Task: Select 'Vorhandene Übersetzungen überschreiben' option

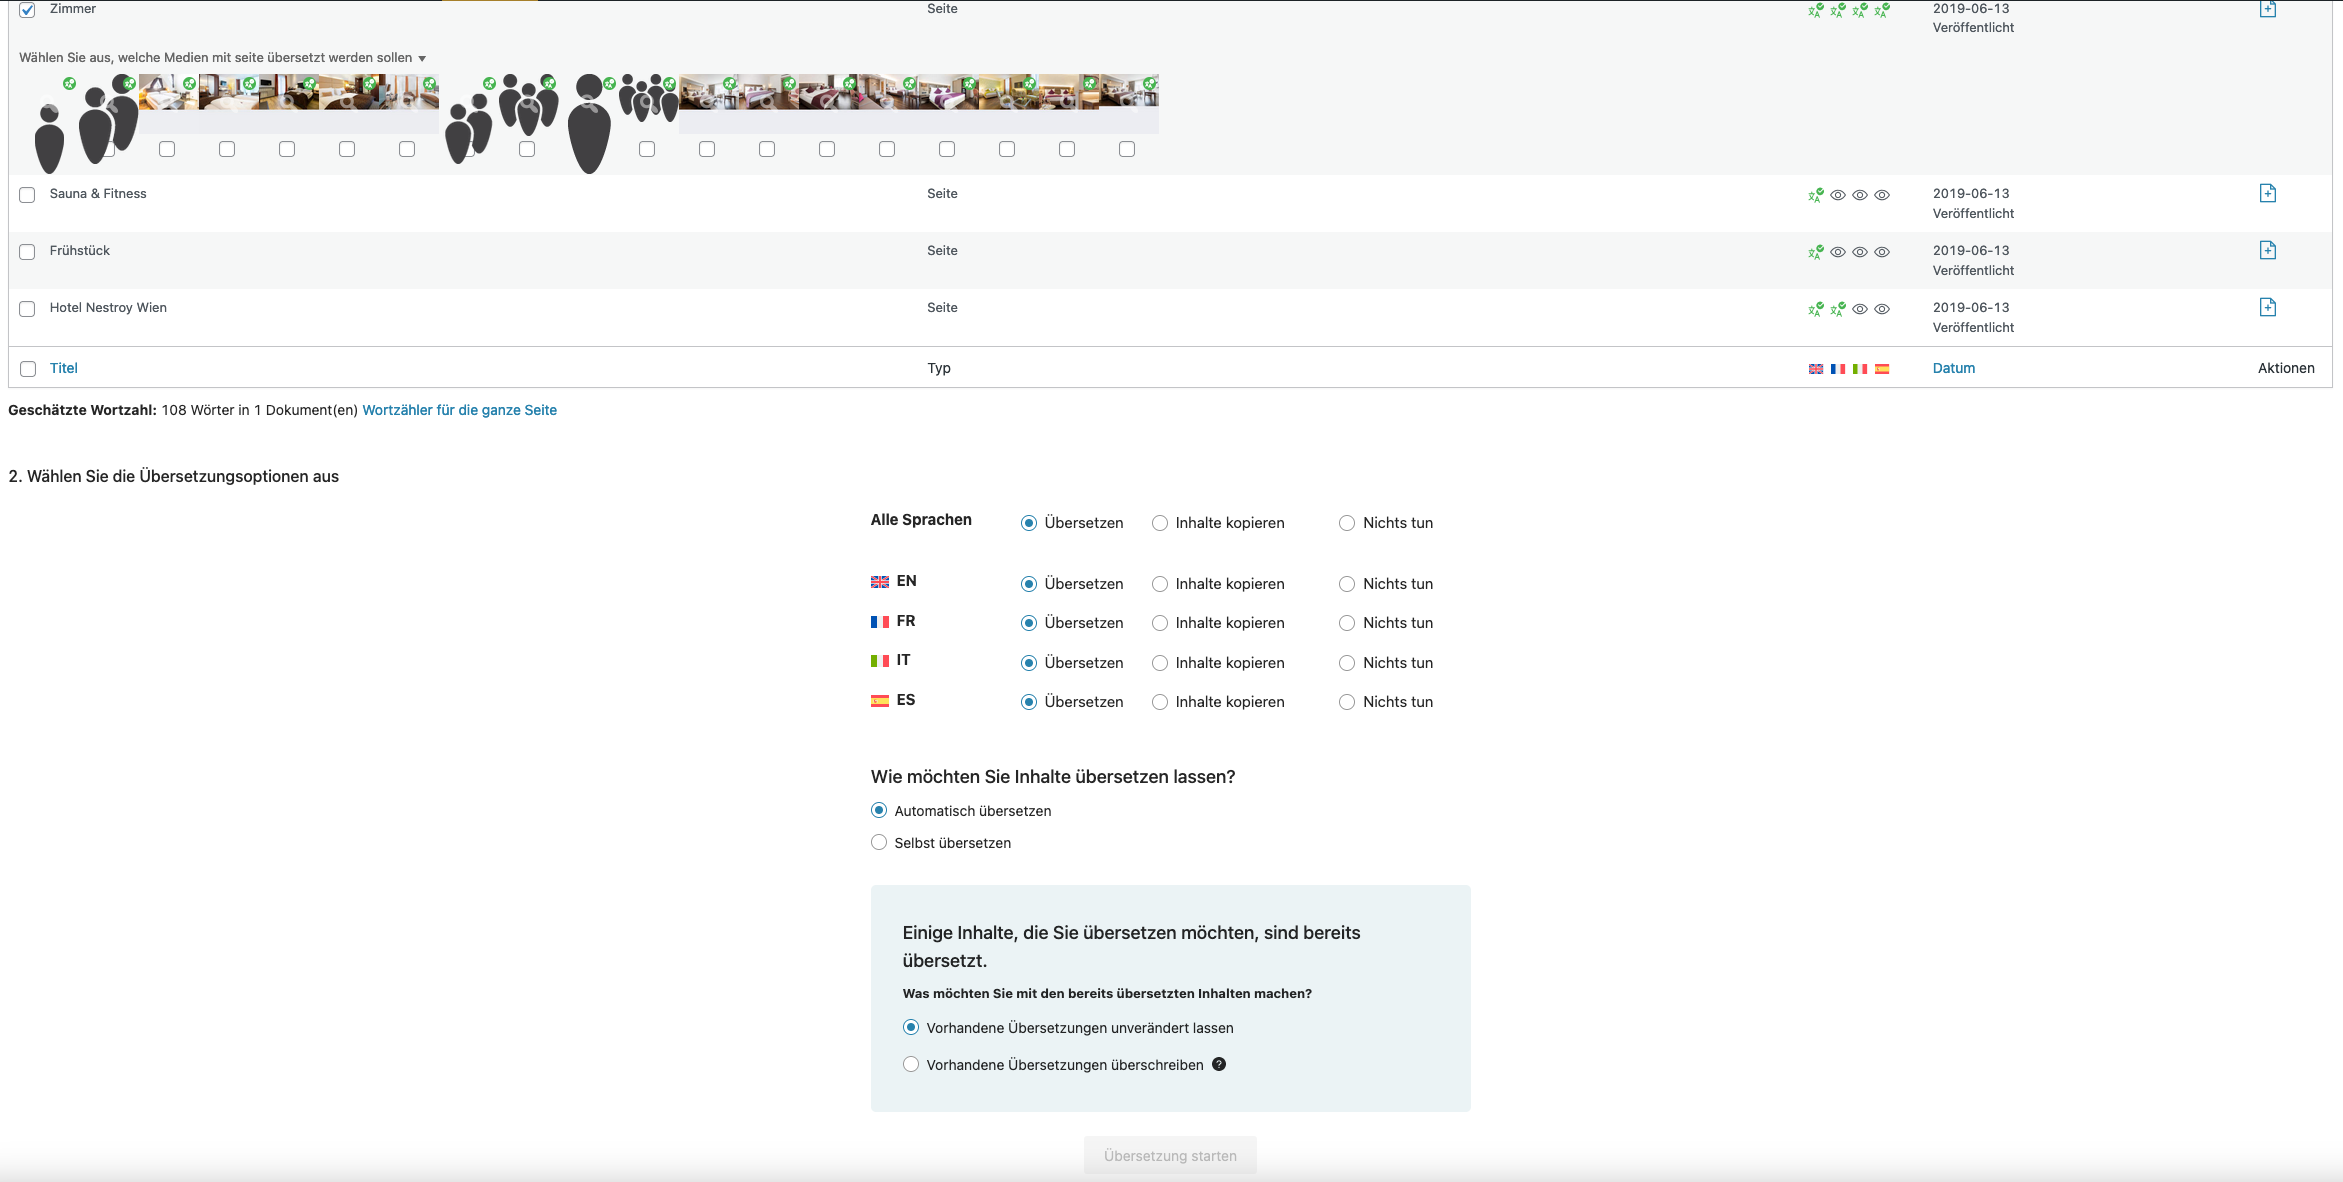Action: point(910,1064)
